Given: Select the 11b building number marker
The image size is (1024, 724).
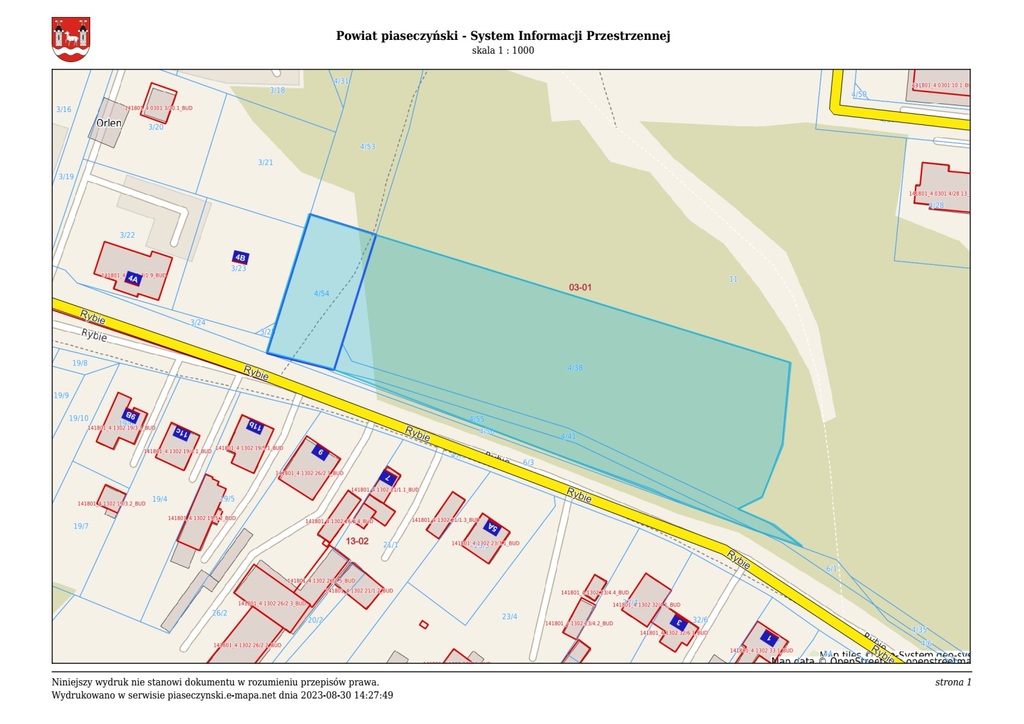Looking at the screenshot, I should (254, 427).
